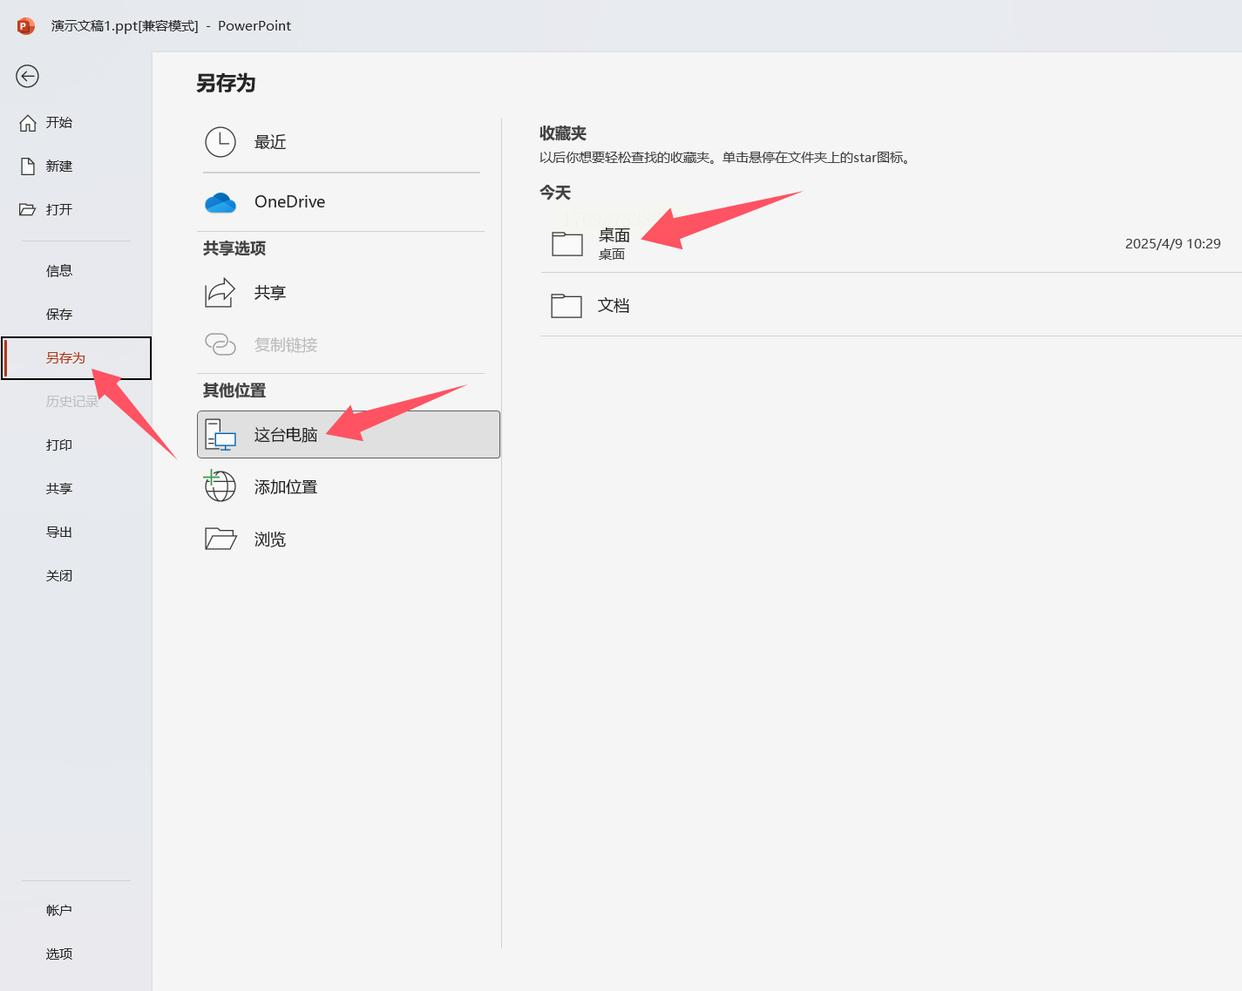Viewport: 1242px width, 991px height.
Task: Click the 桌面 path subtitle
Action: pyautogui.click(x=612, y=254)
